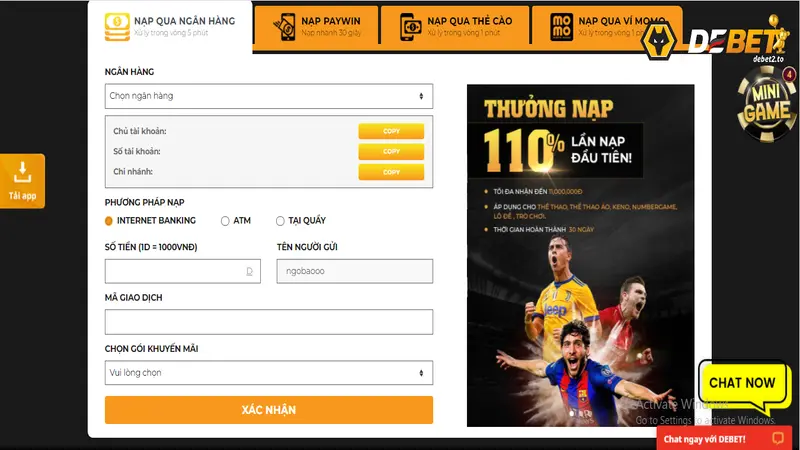The width and height of the screenshot is (800, 450).
Task: Copy the Chủ tài khoản value
Action: pos(391,131)
